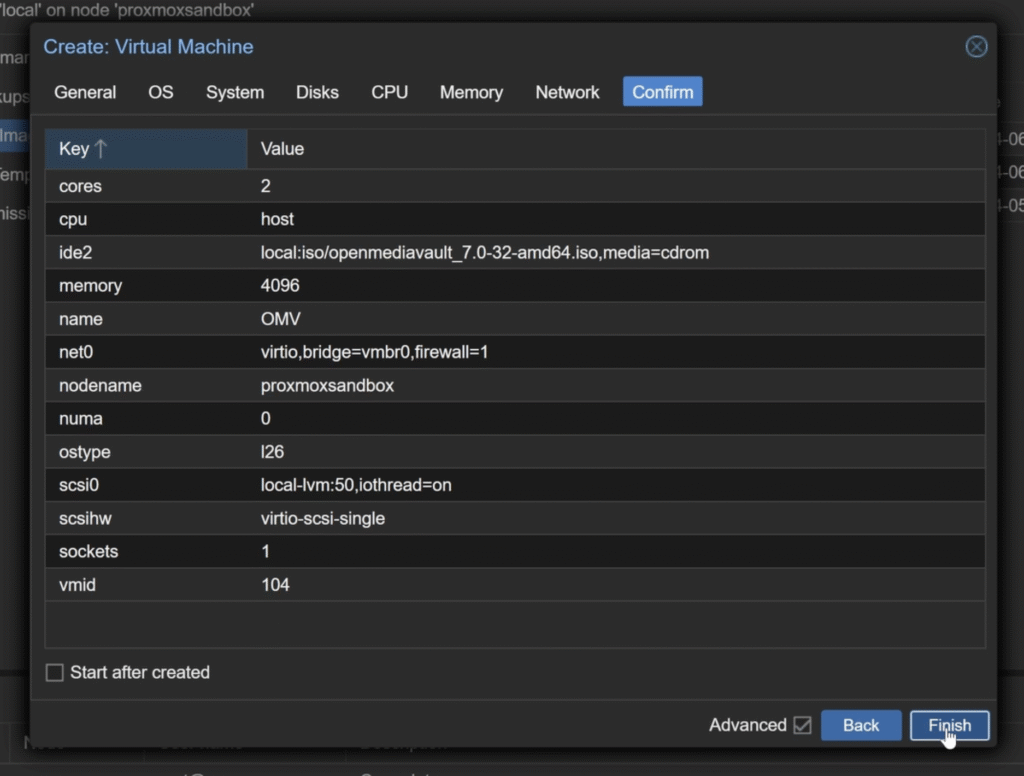This screenshot has width=1024, height=776.
Task: Click the Create: Virtual Machine title
Action: (148, 46)
